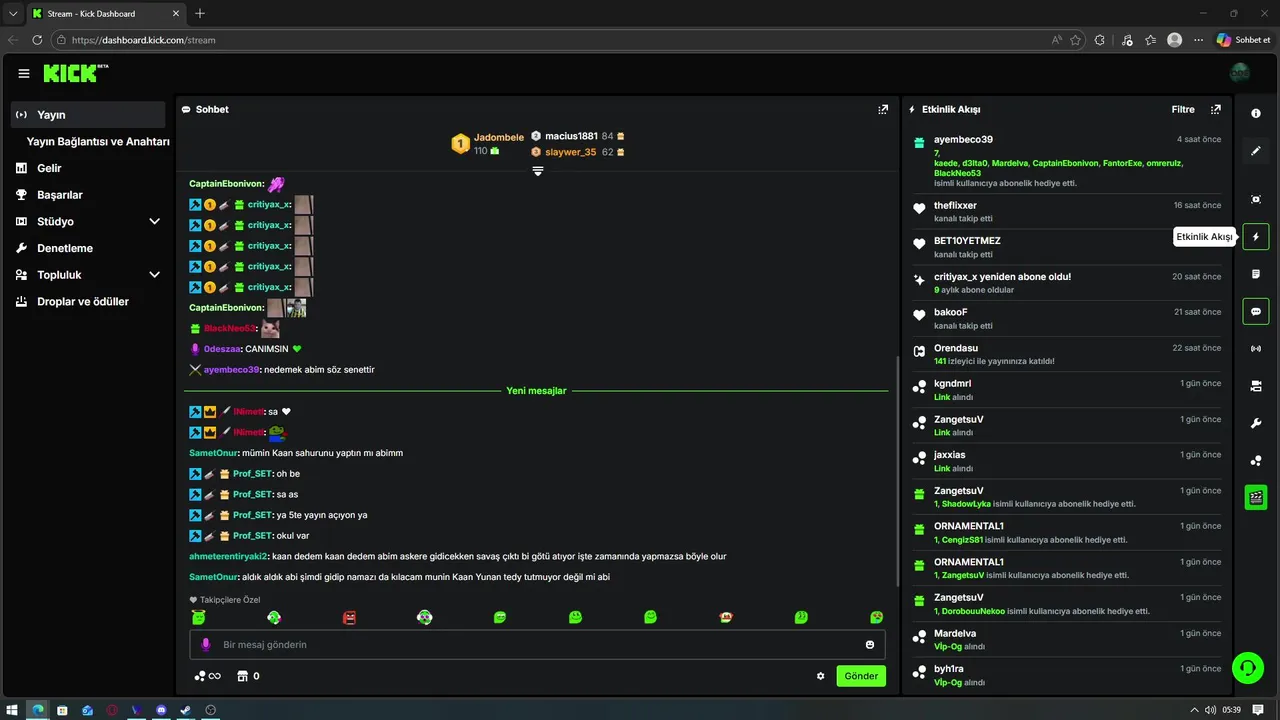Focus the Bir mesaj gönderin input
Image resolution: width=1280 pixels, height=720 pixels.
point(537,645)
